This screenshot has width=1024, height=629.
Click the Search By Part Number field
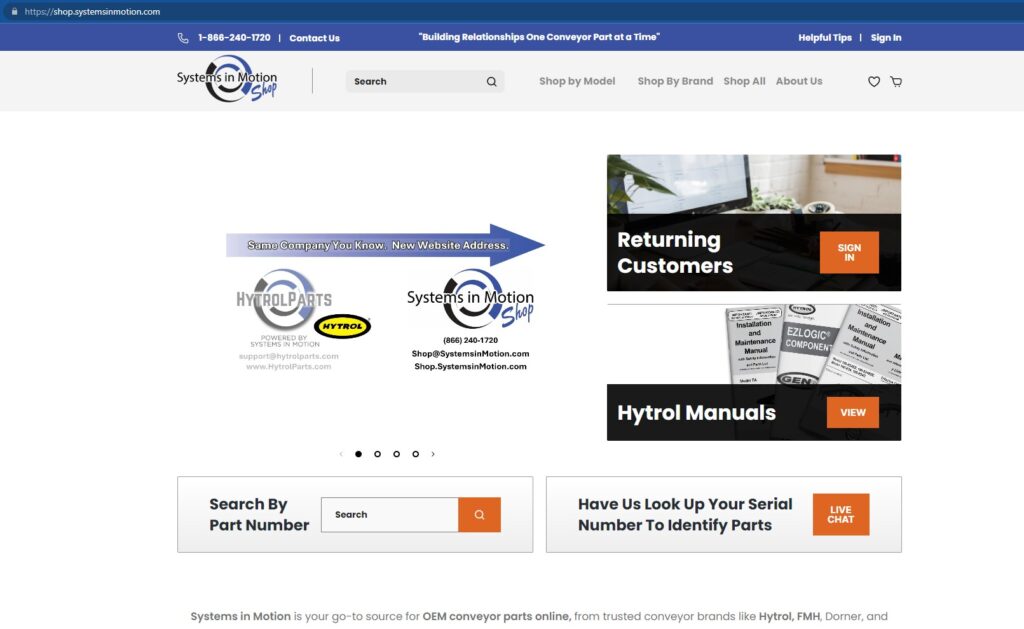389,515
